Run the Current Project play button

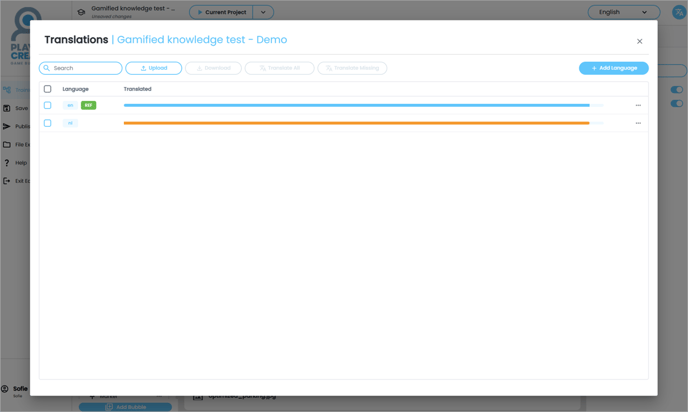tap(221, 12)
